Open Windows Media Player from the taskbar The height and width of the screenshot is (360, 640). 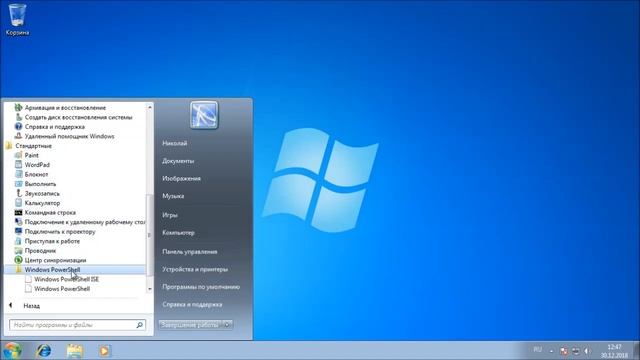pos(104,350)
